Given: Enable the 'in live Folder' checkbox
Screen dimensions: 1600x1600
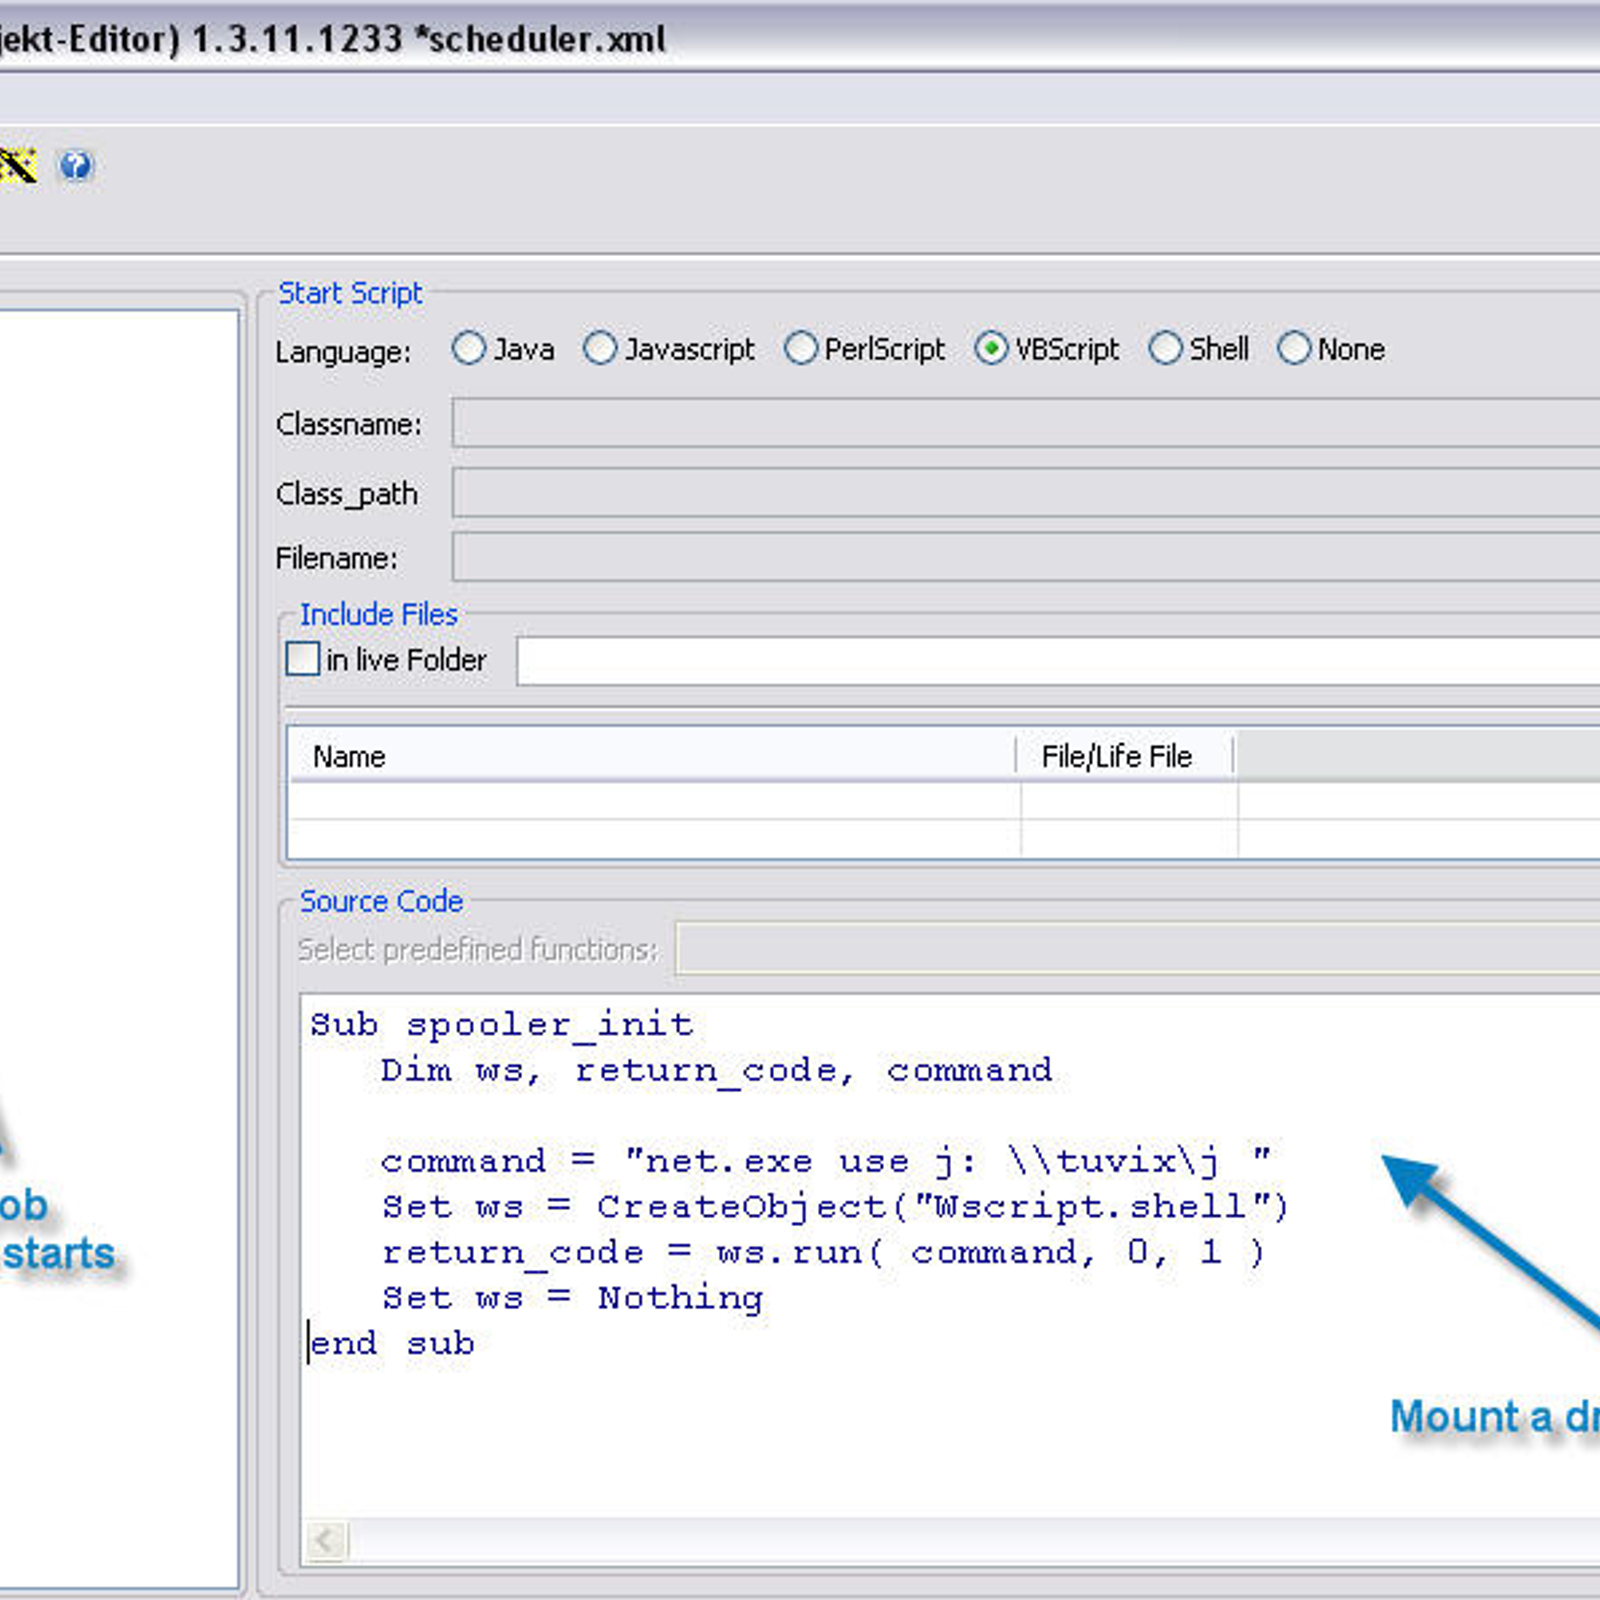Looking at the screenshot, I should click(x=301, y=659).
